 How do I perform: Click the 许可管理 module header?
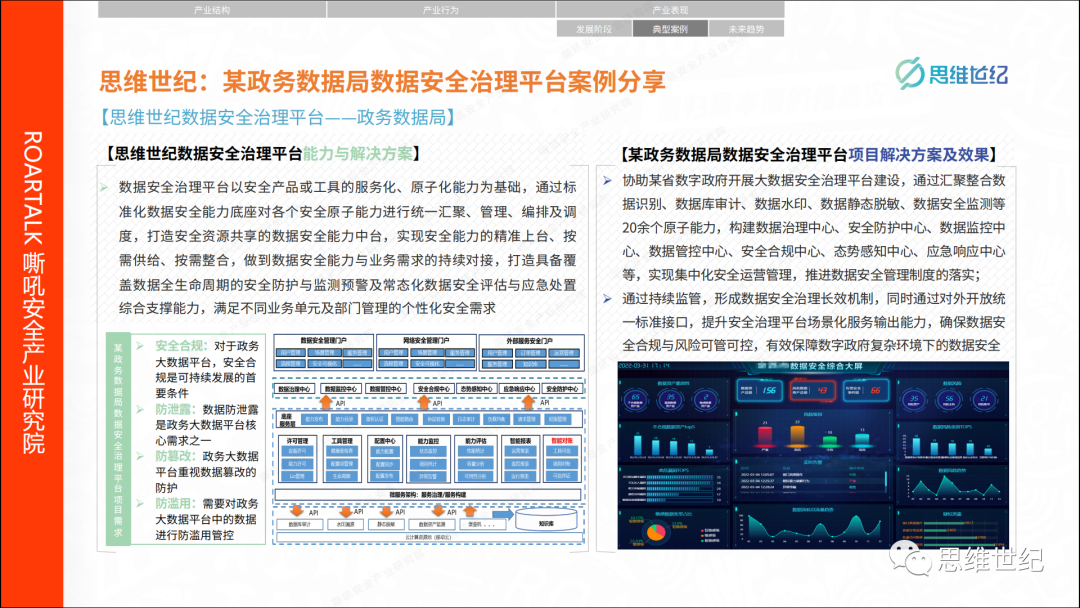297,441
